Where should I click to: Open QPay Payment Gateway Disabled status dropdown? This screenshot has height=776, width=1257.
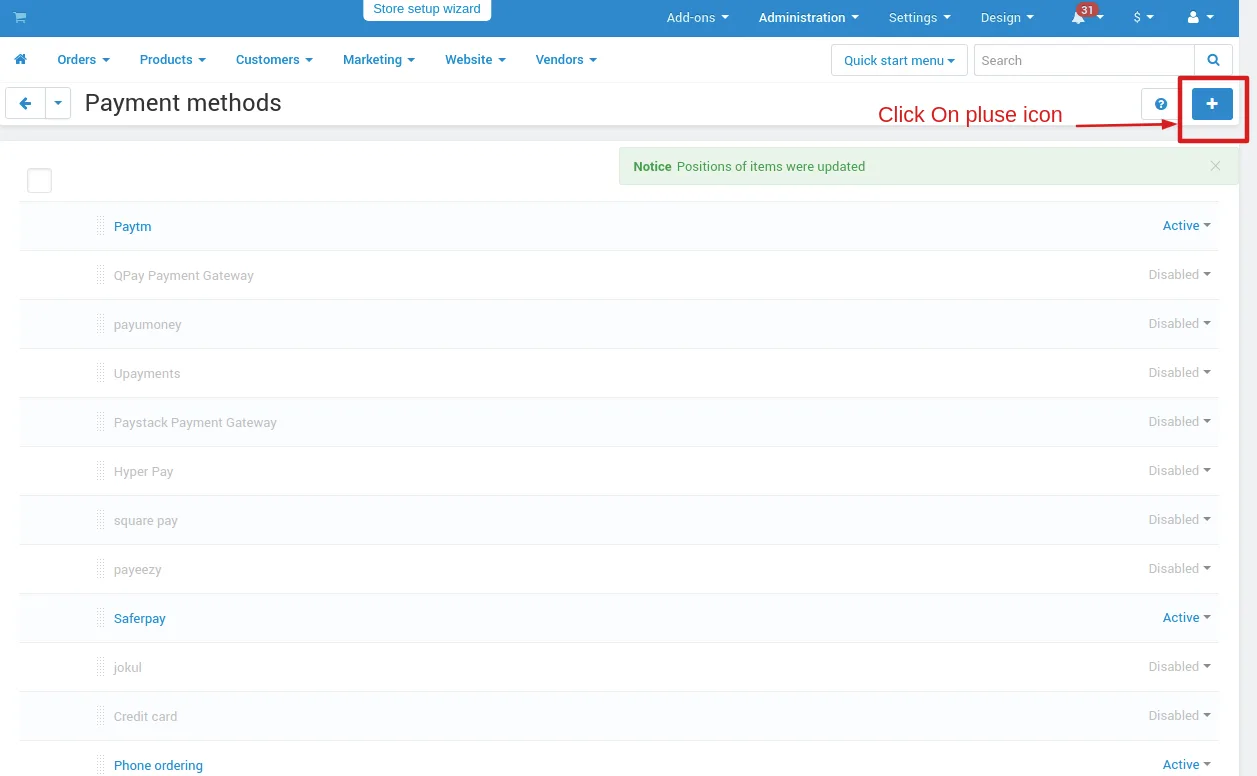click(1179, 275)
